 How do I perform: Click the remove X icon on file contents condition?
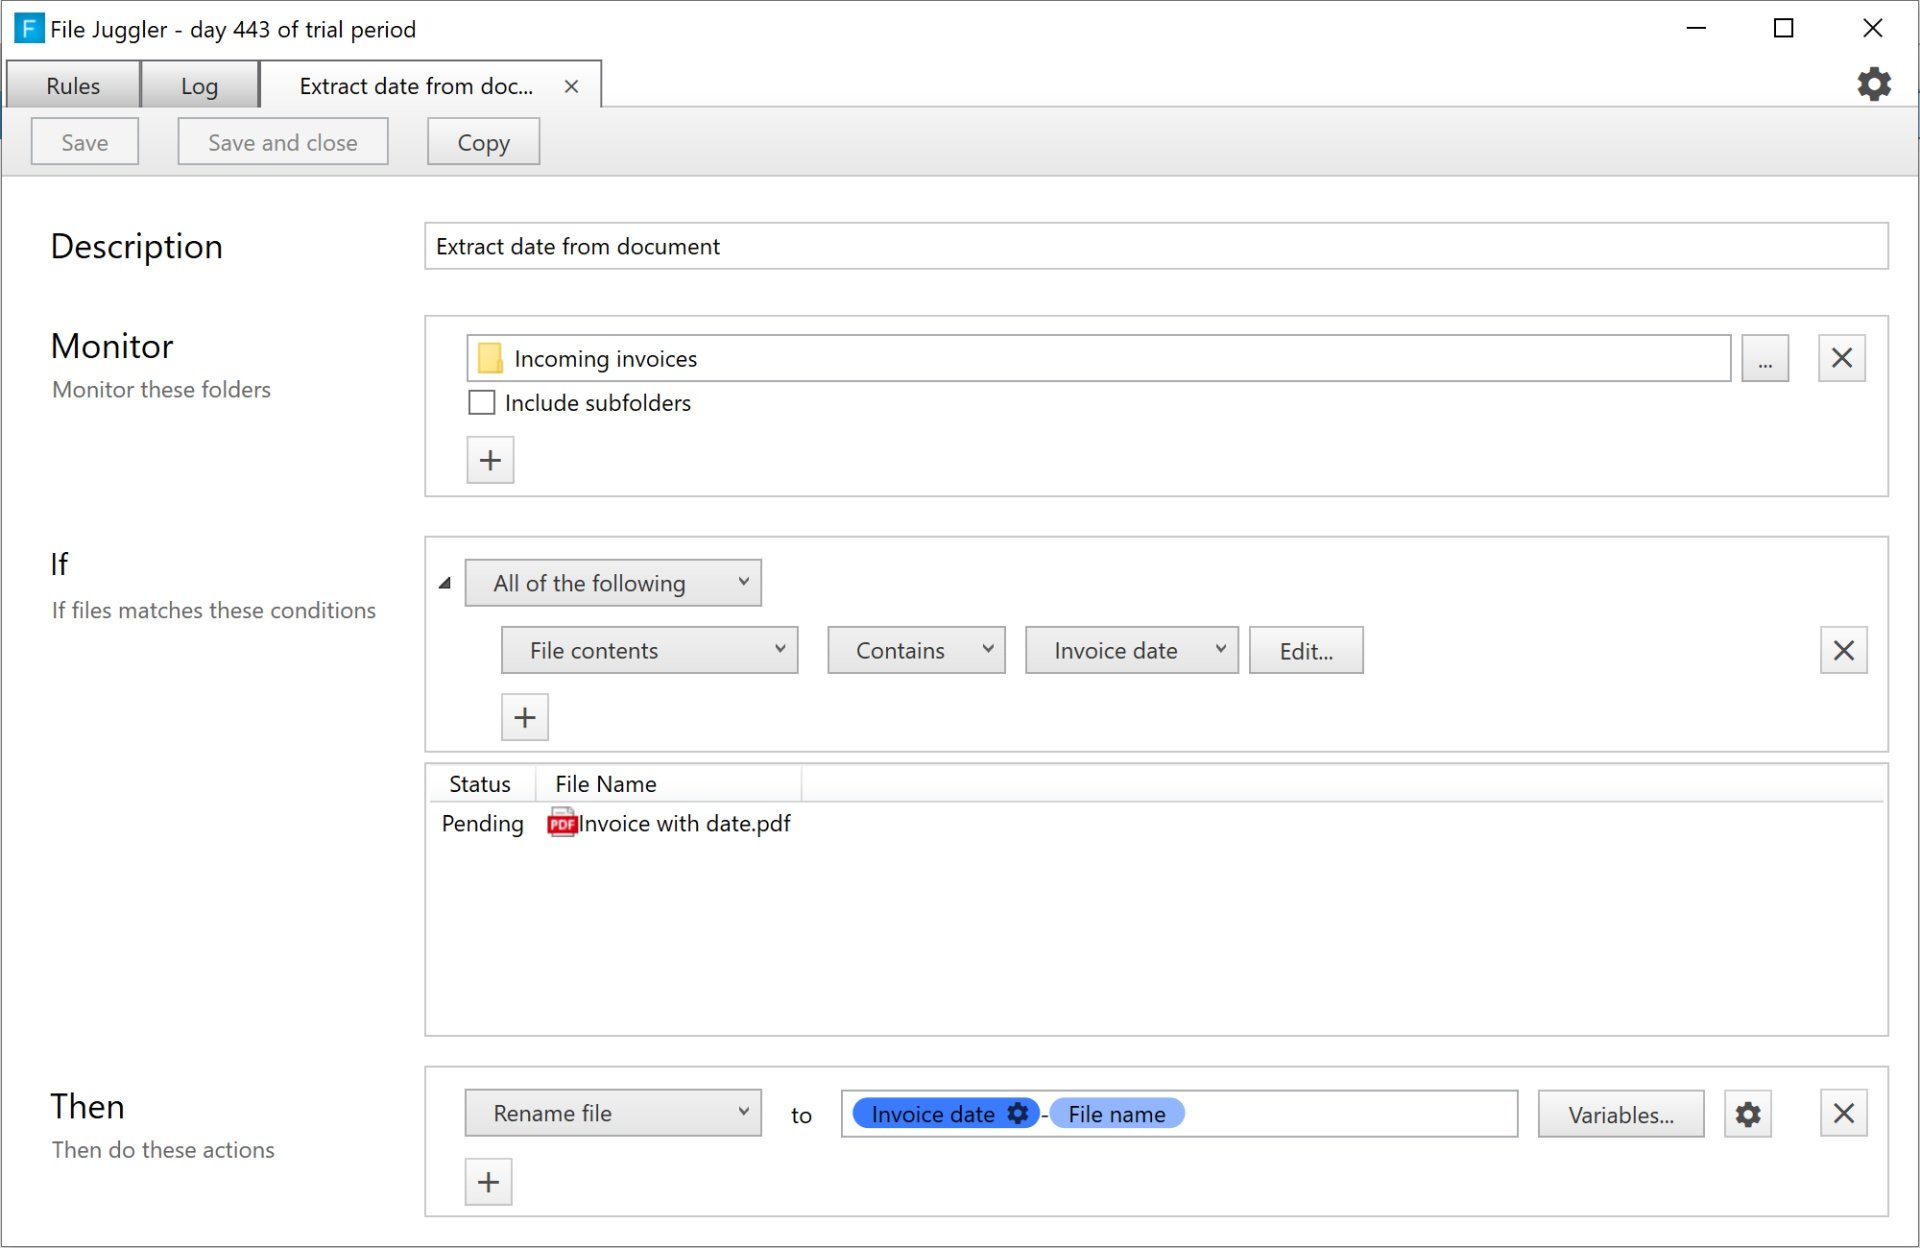1843,649
